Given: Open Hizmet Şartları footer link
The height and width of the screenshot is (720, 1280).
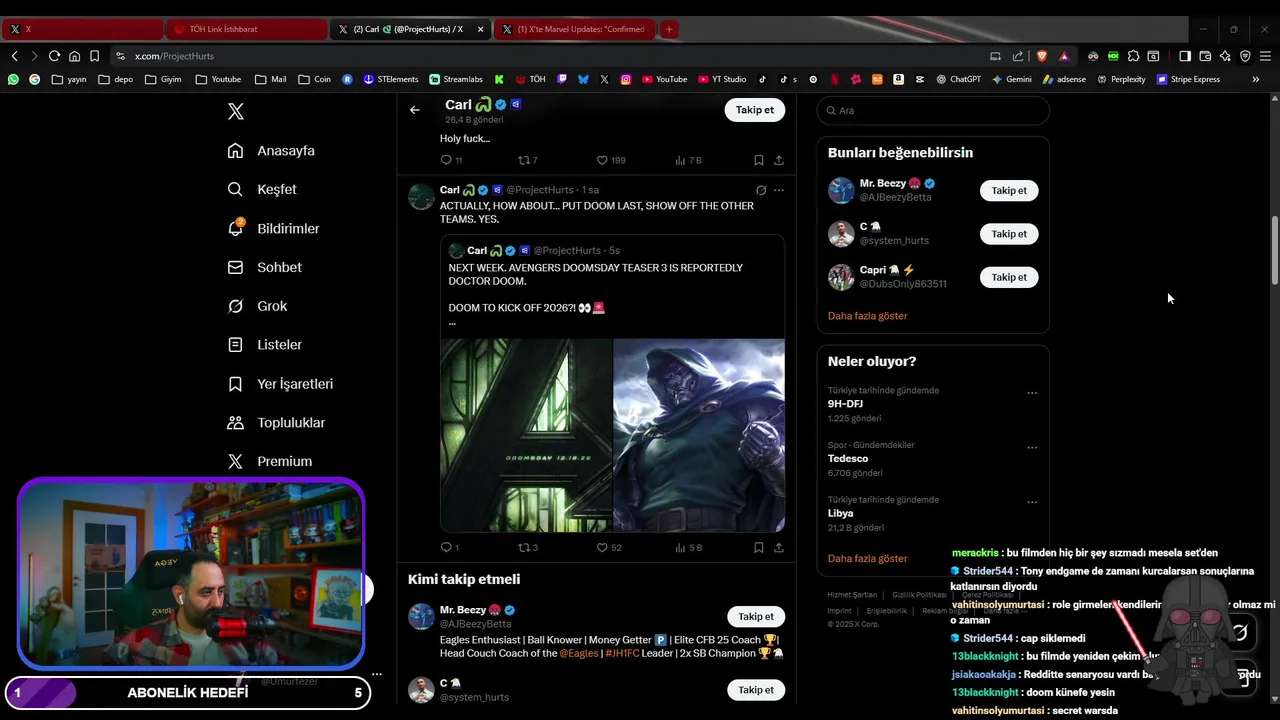Looking at the screenshot, I should pos(852,595).
